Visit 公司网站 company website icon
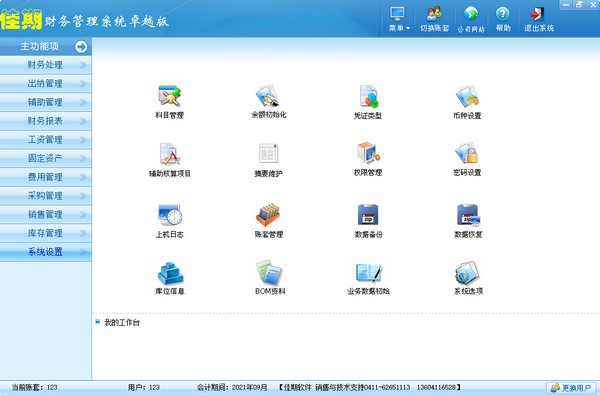600x395 pixels. 471,19
